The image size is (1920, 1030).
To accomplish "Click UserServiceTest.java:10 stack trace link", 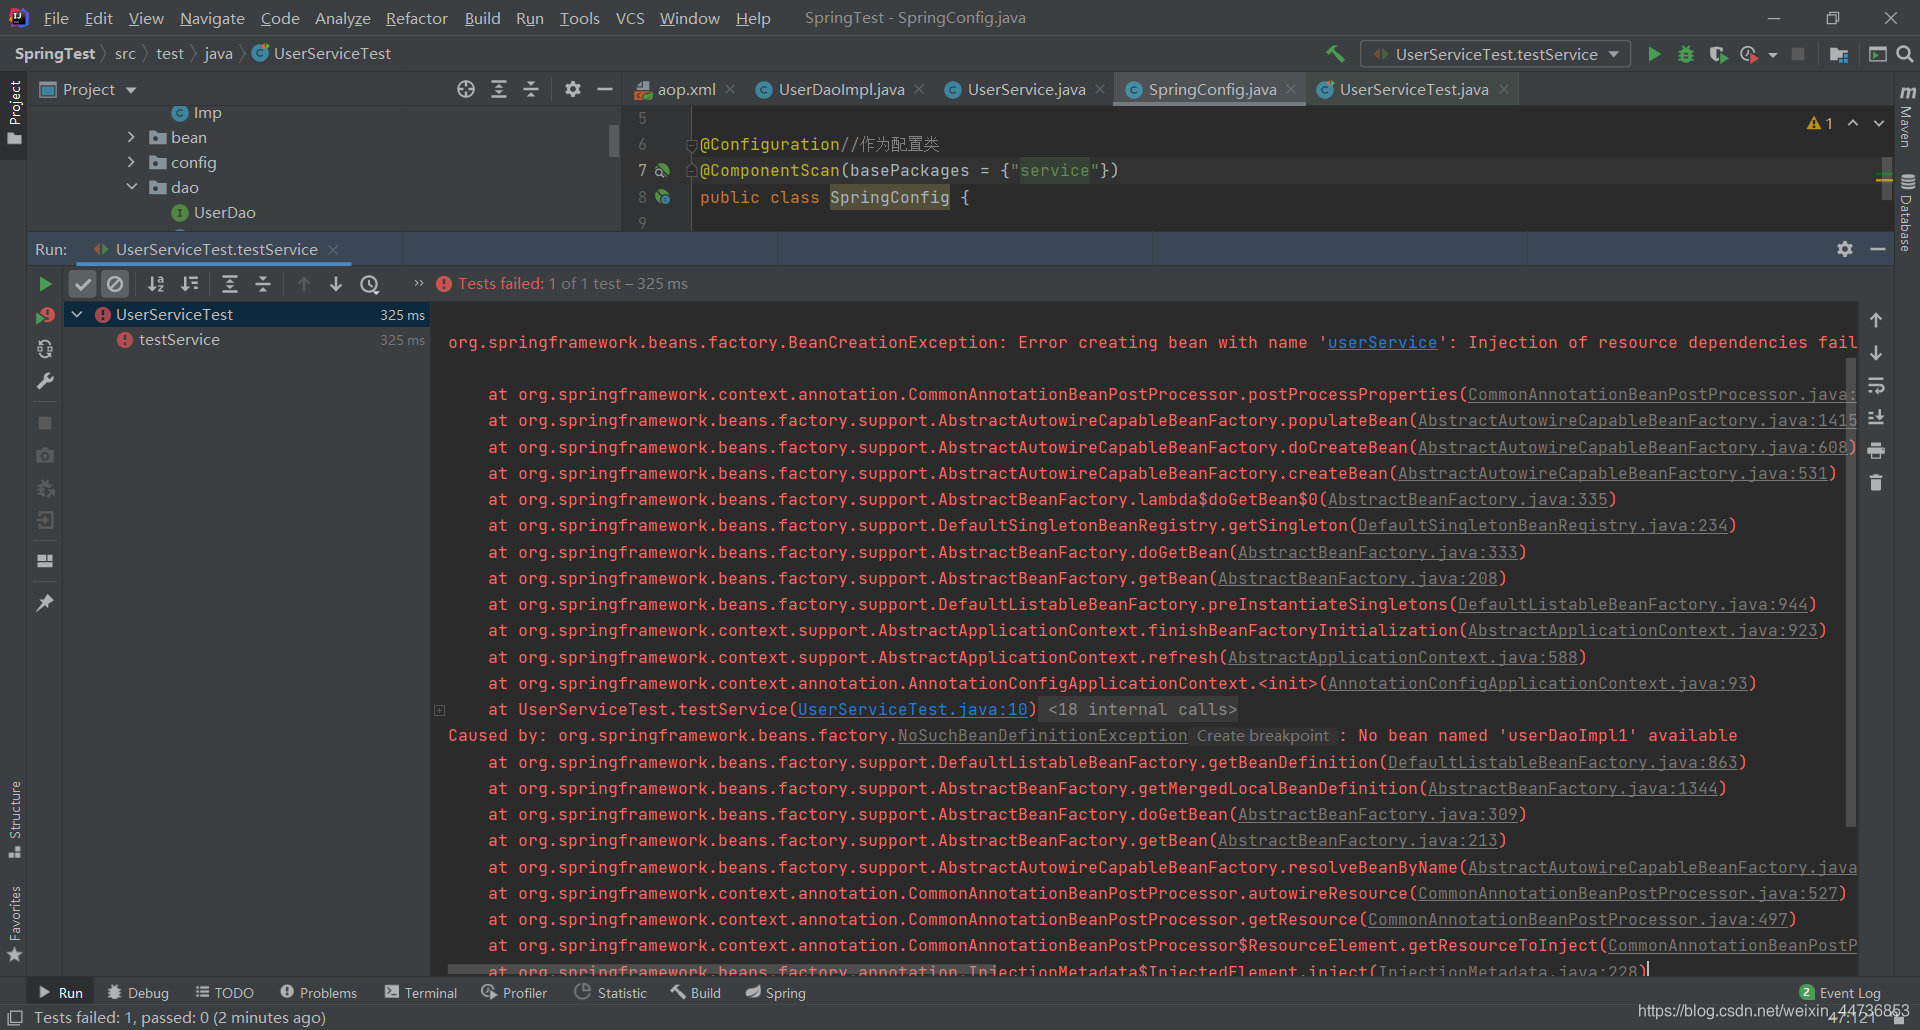I will coord(912,709).
